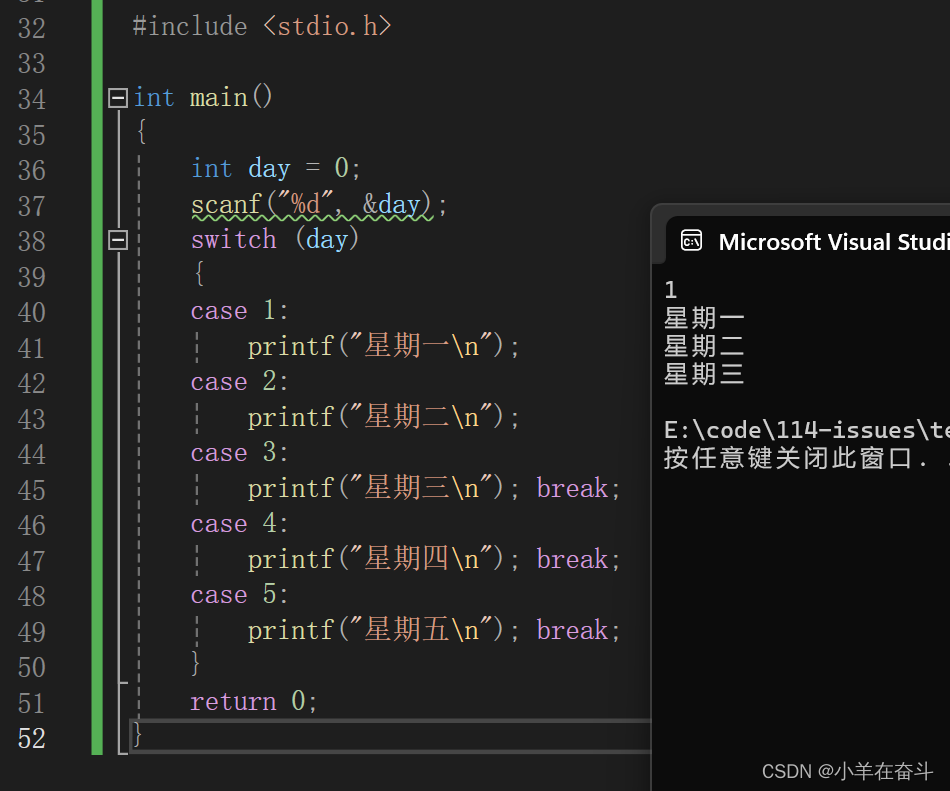Click the break keyword on line 47
Image resolution: width=950 pixels, height=791 pixels.
tap(572, 559)
